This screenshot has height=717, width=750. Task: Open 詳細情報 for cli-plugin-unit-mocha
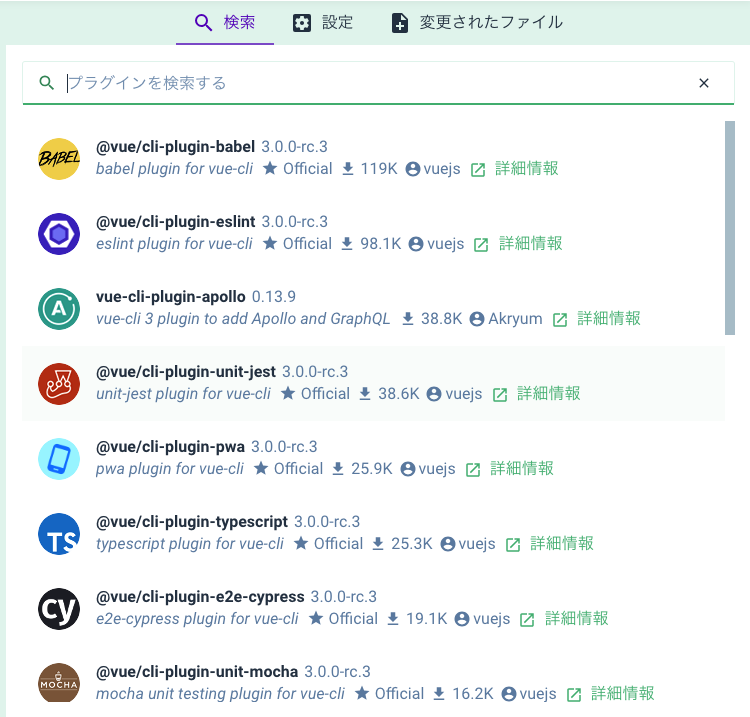click(x=623, y=694)
